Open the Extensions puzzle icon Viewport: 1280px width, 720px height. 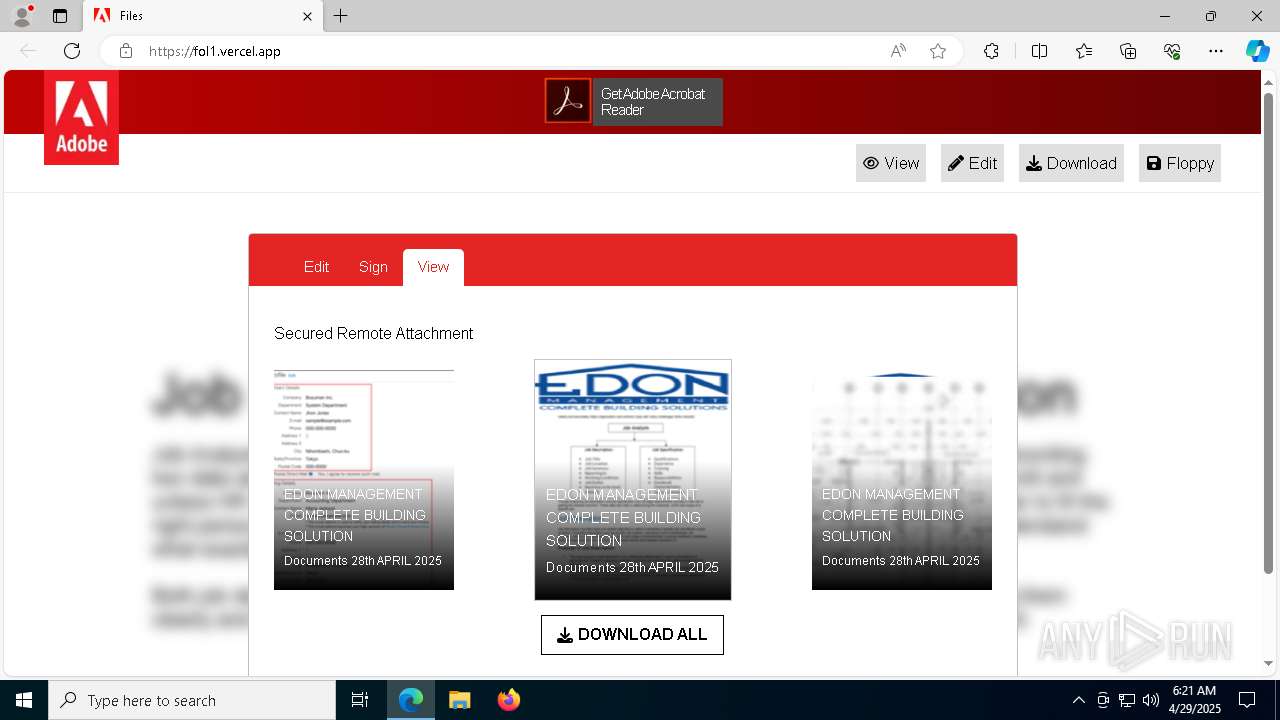pos(991,51)
